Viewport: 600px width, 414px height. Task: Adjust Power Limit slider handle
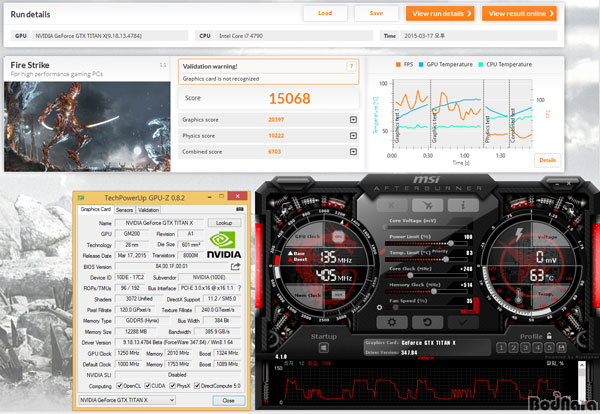click(451, 243)
